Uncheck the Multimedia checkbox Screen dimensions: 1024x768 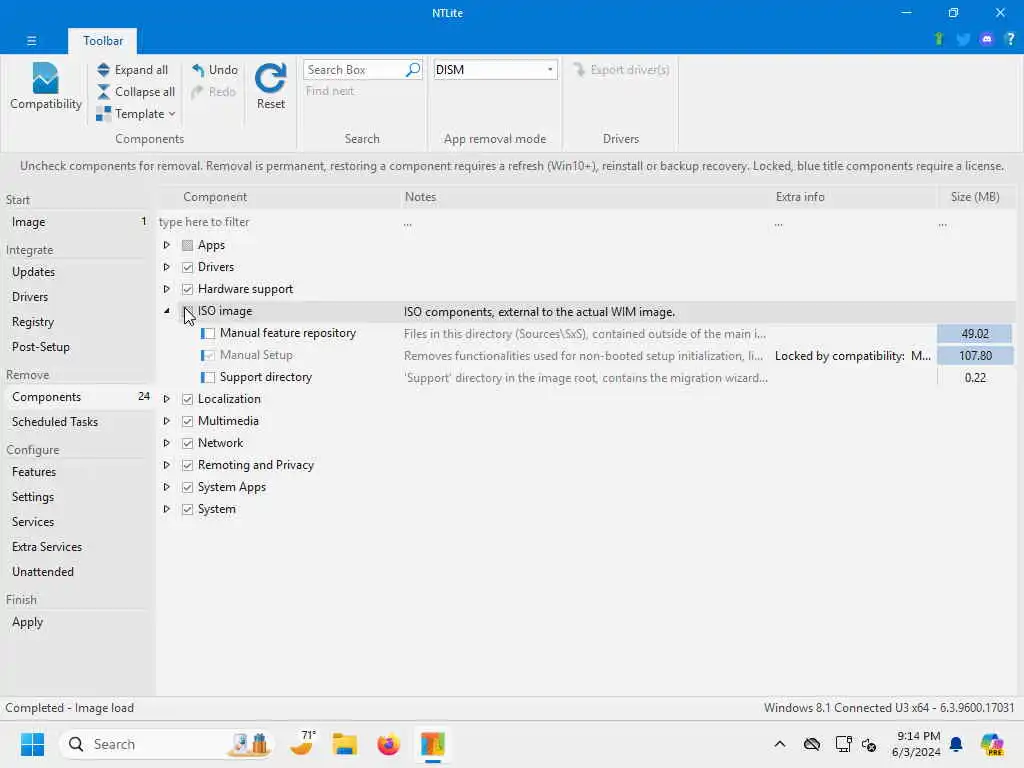187,421
